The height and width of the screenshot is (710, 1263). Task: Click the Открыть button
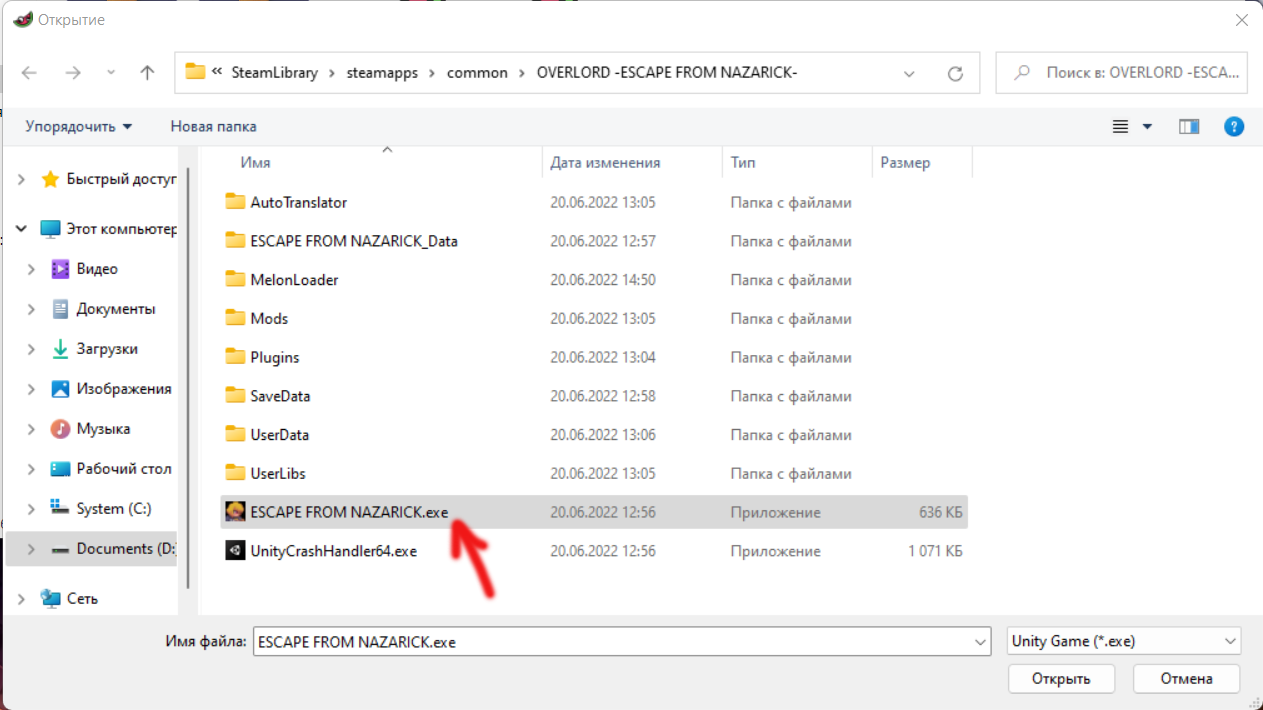pos(1061,679)
